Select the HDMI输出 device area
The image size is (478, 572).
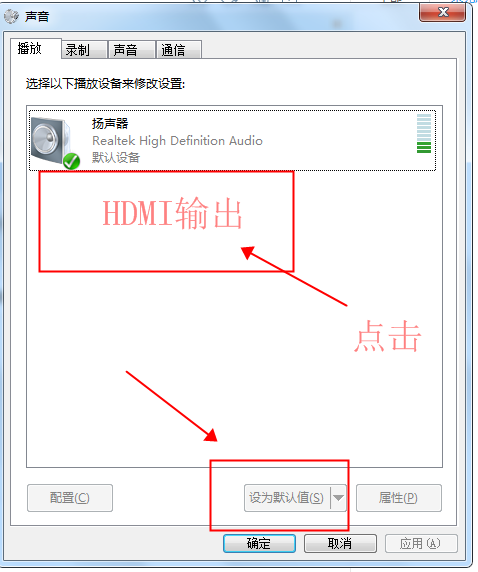click(x=166, y=221)
